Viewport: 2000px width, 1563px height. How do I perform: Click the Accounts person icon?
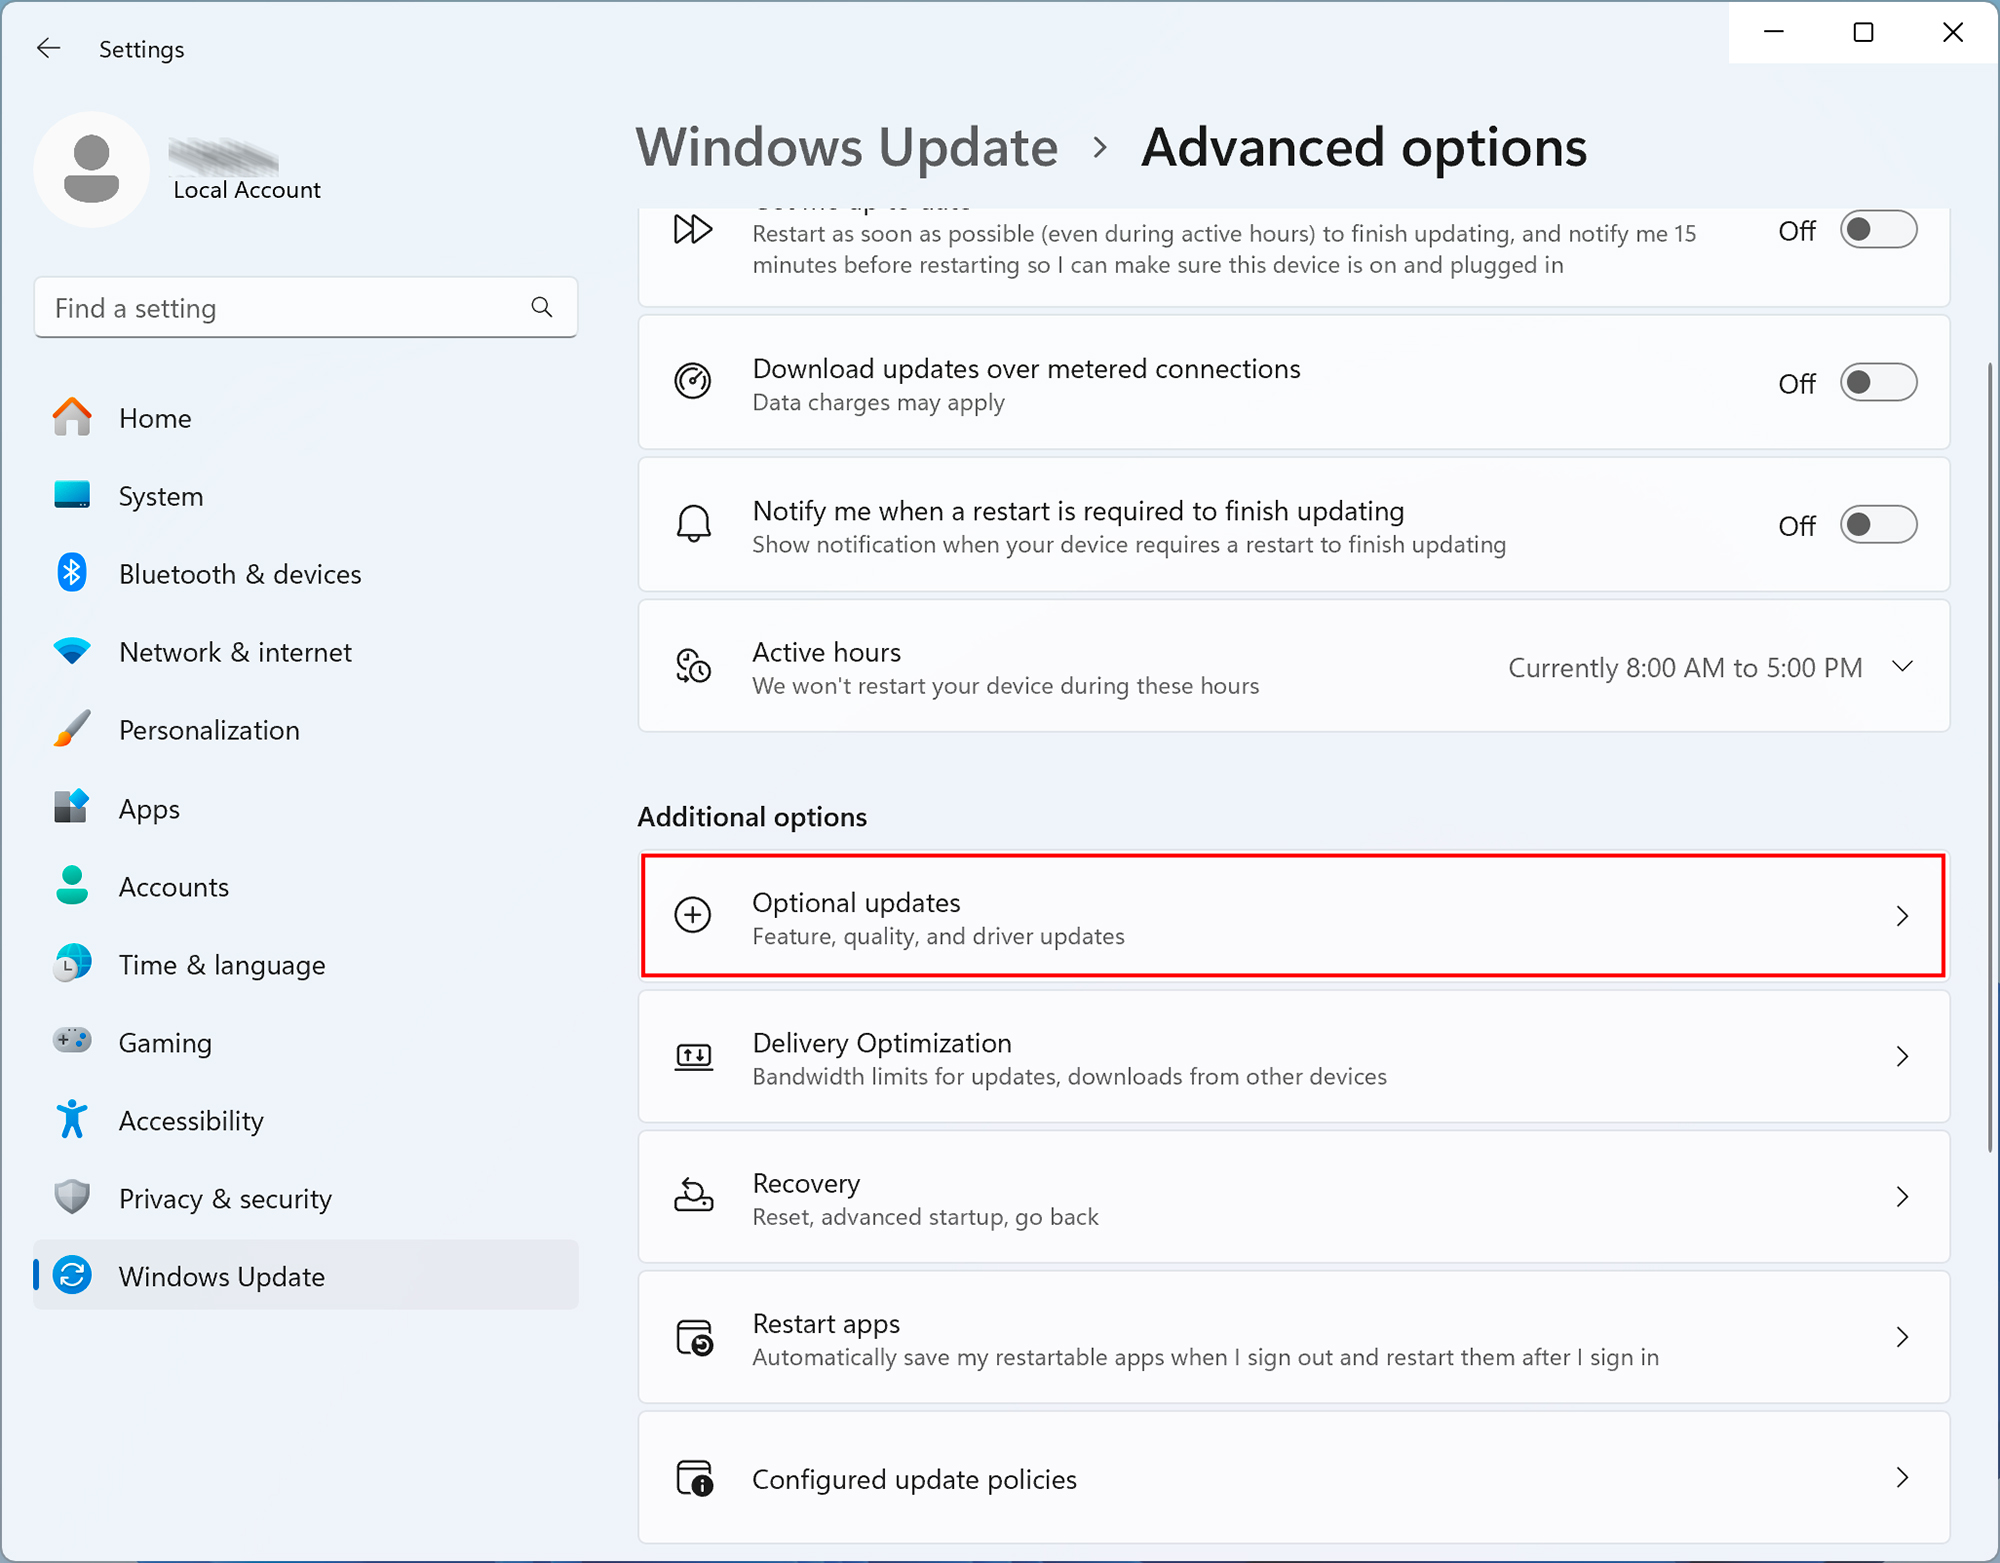(x=72, y=885)
